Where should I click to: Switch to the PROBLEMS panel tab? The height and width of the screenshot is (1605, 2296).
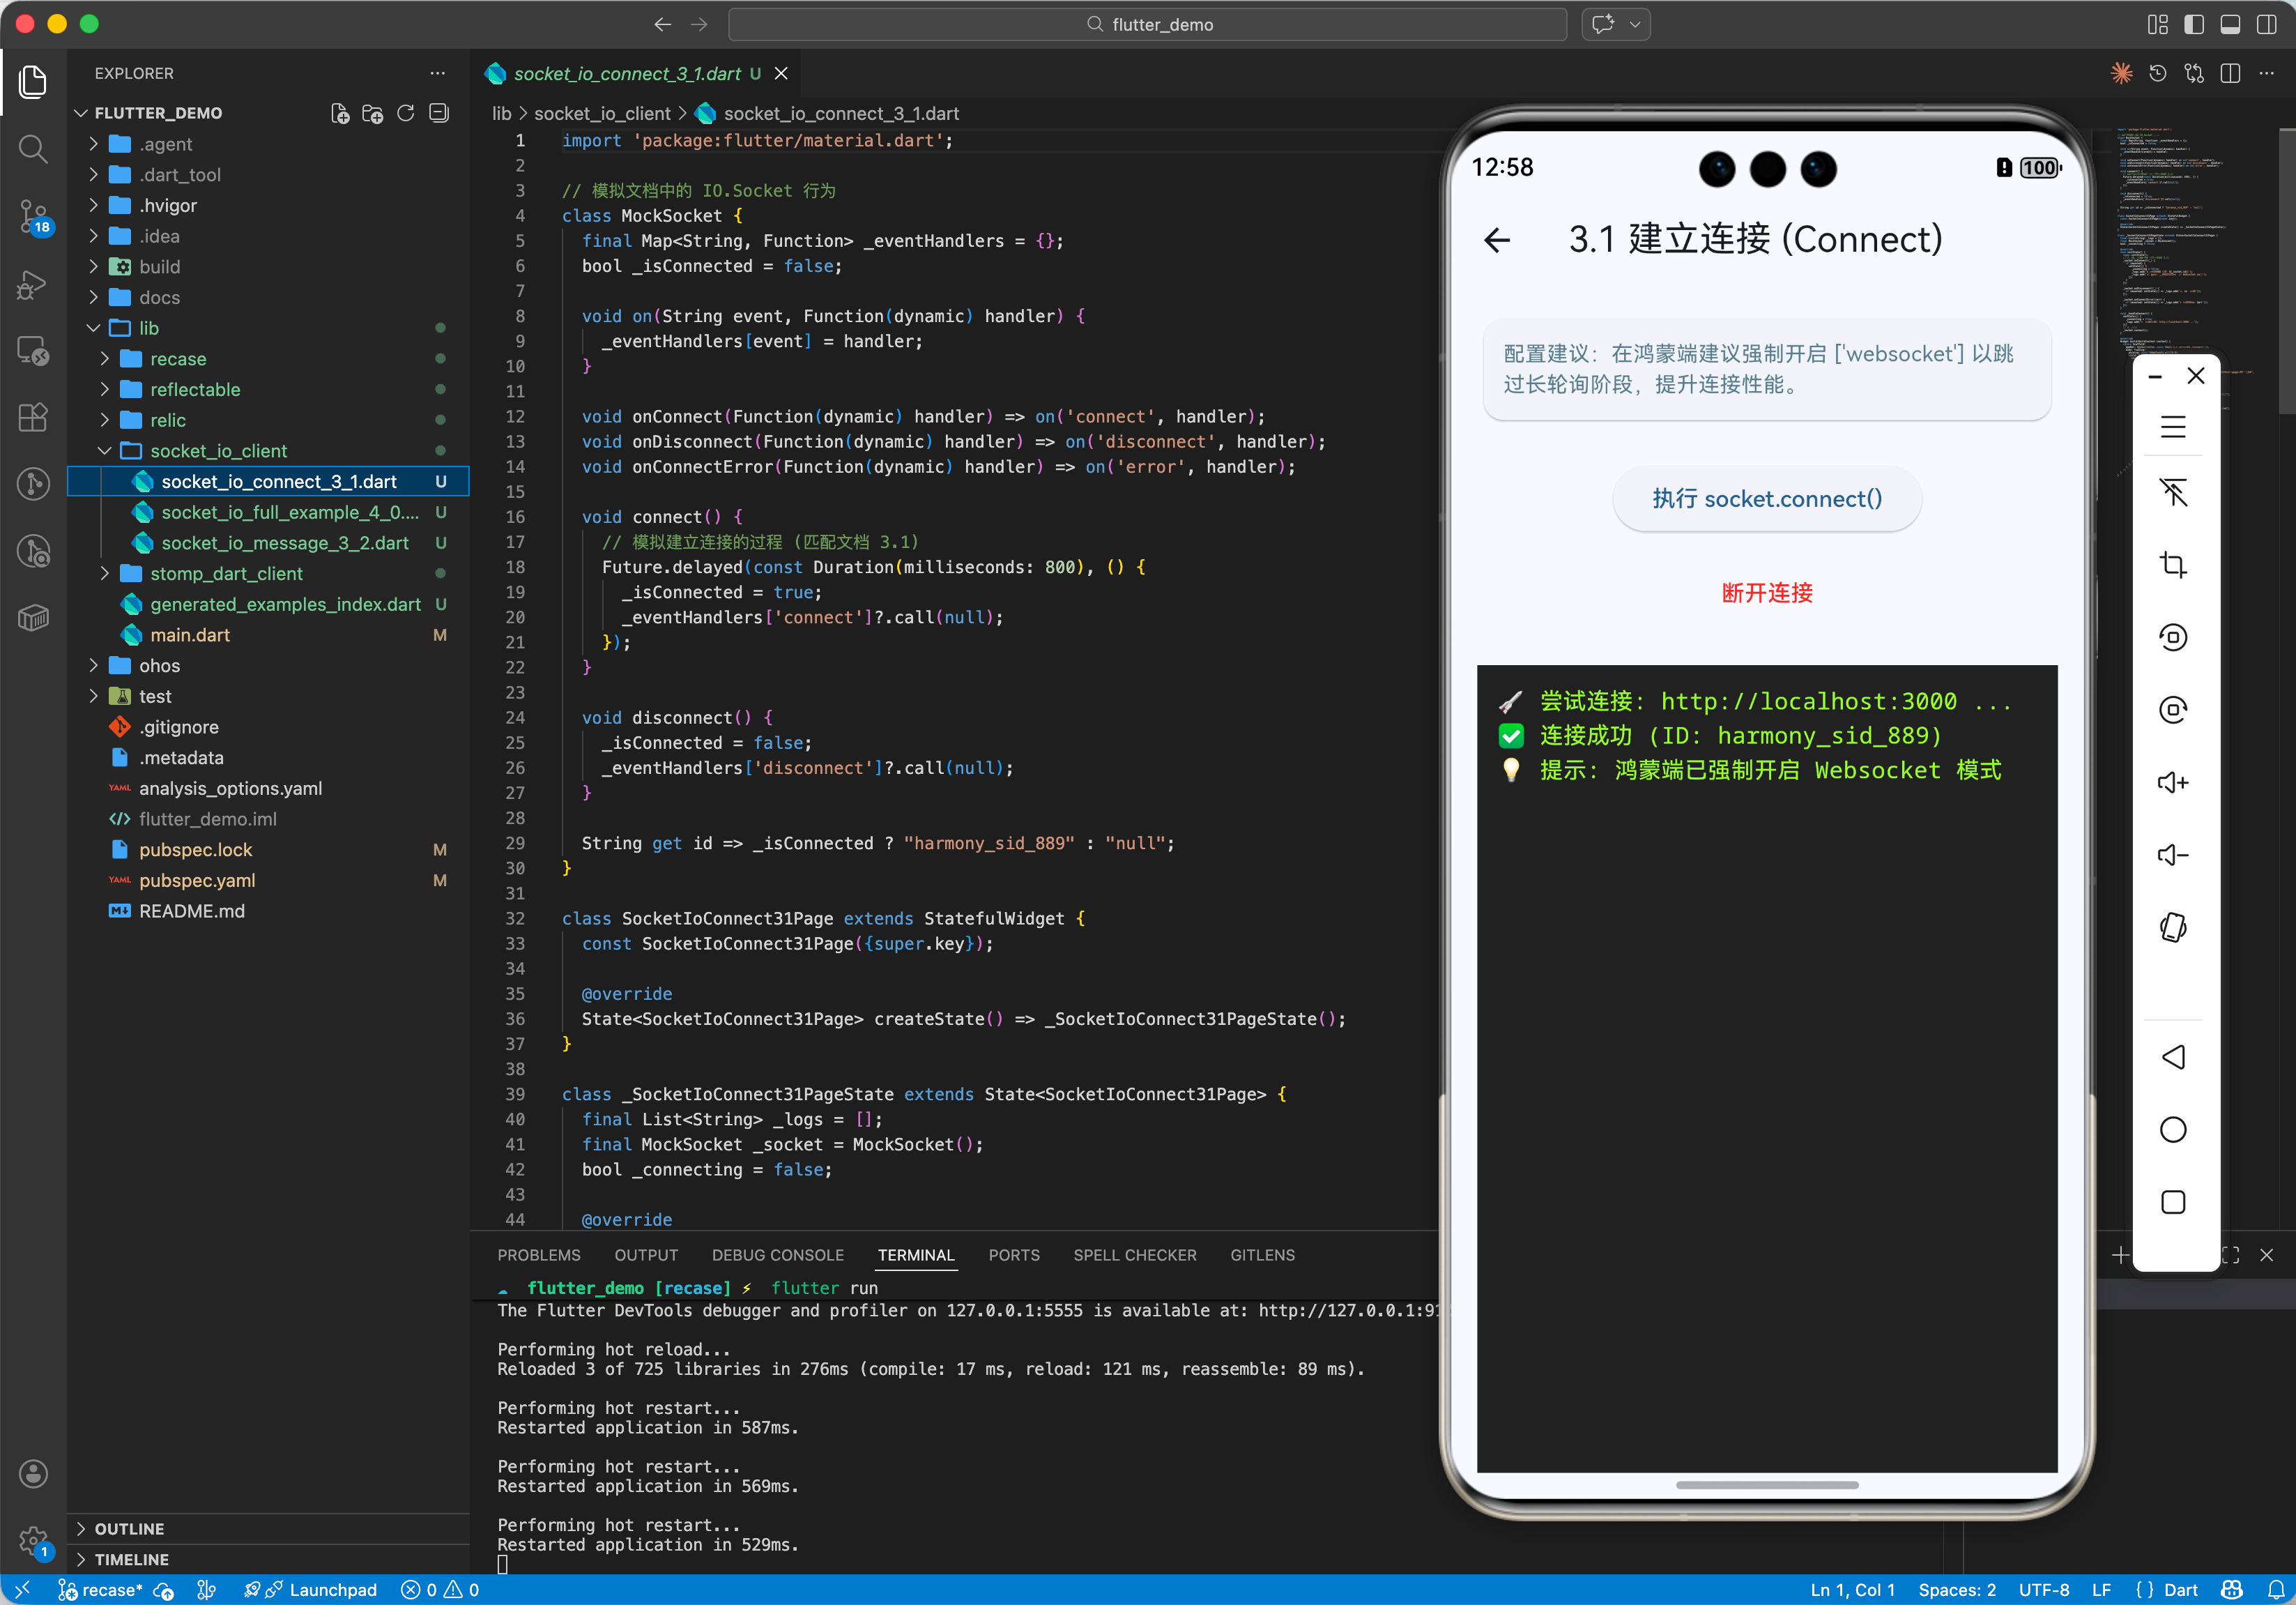(x=538, y=1255)
